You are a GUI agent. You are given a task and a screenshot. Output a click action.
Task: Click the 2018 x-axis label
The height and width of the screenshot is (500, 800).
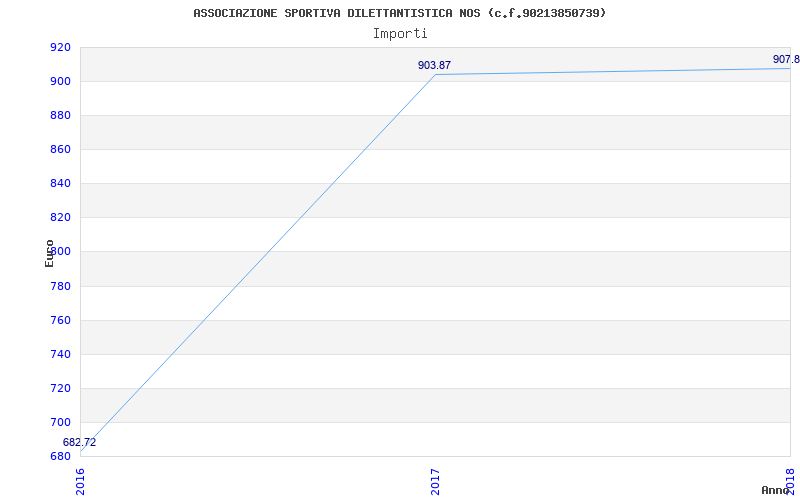[790, 480]
